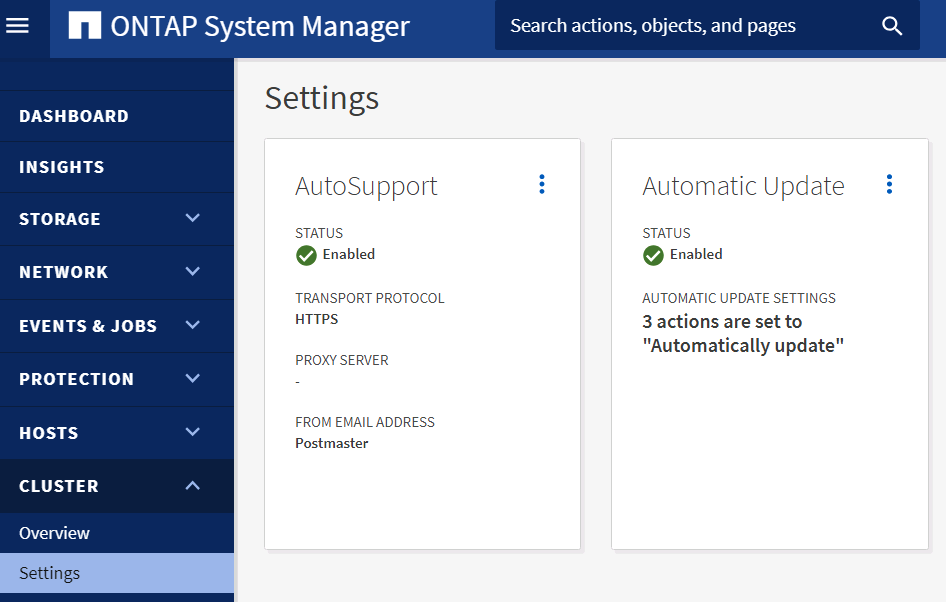This screenshot has width=946, height=602.
Task: Click AutoSupport green Enabled status icon
Action: pyautogui.click(x=306, y=255)
